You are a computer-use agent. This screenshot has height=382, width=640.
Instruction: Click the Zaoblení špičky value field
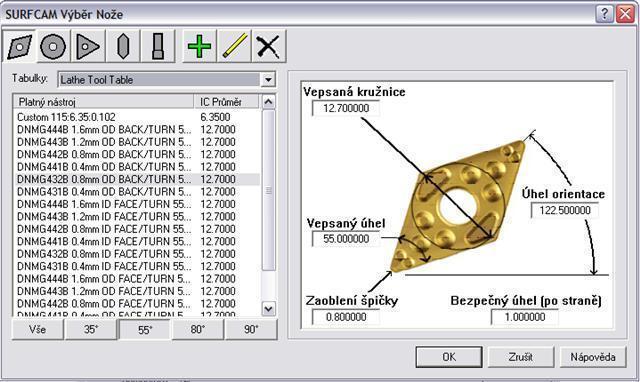346,317
